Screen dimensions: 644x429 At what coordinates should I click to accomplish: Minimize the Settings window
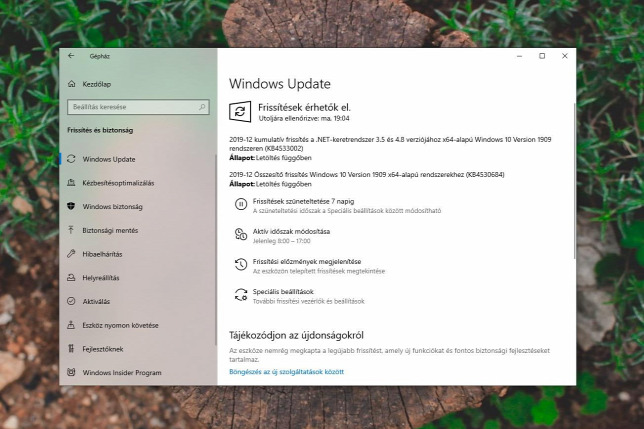(520, 56)
